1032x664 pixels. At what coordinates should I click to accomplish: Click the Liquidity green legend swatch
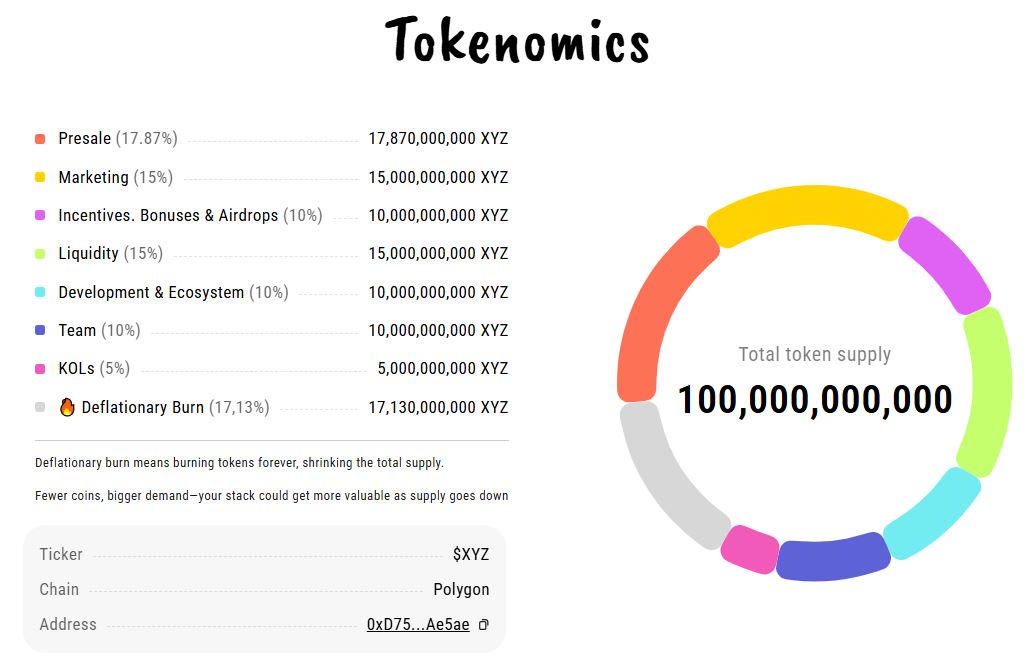tap(40, 254)
